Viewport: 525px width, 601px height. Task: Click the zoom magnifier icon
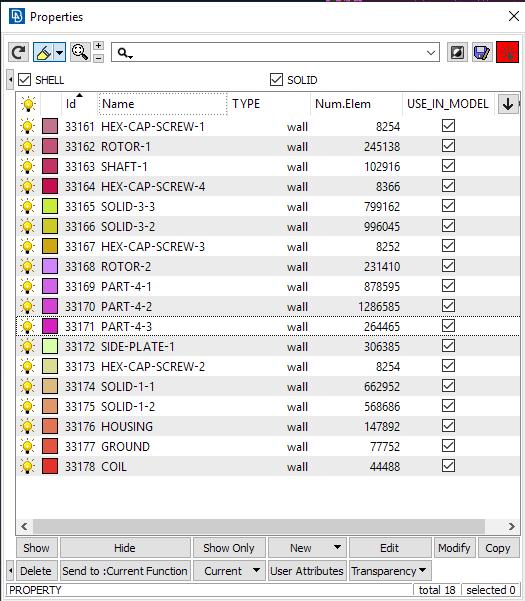[x=80, y=52]
